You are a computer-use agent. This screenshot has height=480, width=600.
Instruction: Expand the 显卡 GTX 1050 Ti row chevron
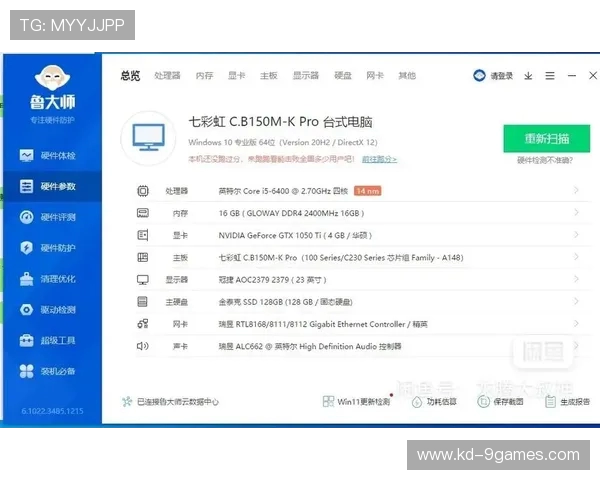(576, 235)
